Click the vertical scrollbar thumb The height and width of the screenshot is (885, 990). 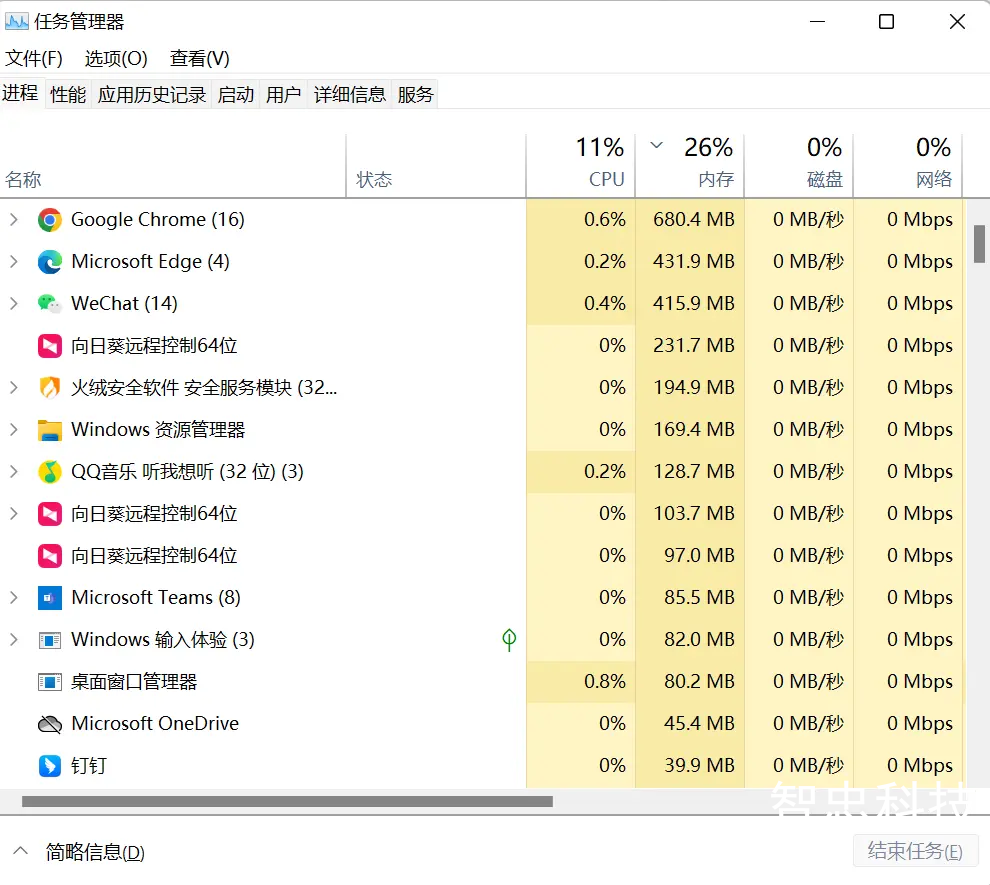979,244
